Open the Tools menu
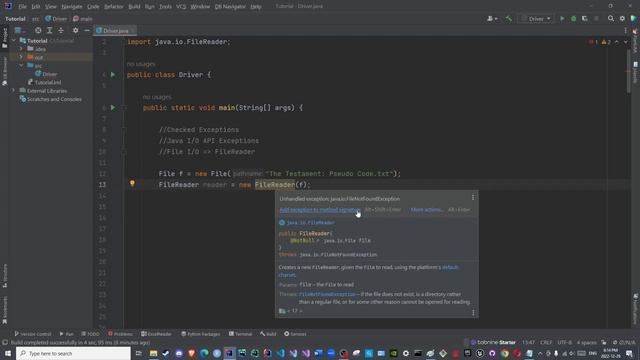 (165, 7)
